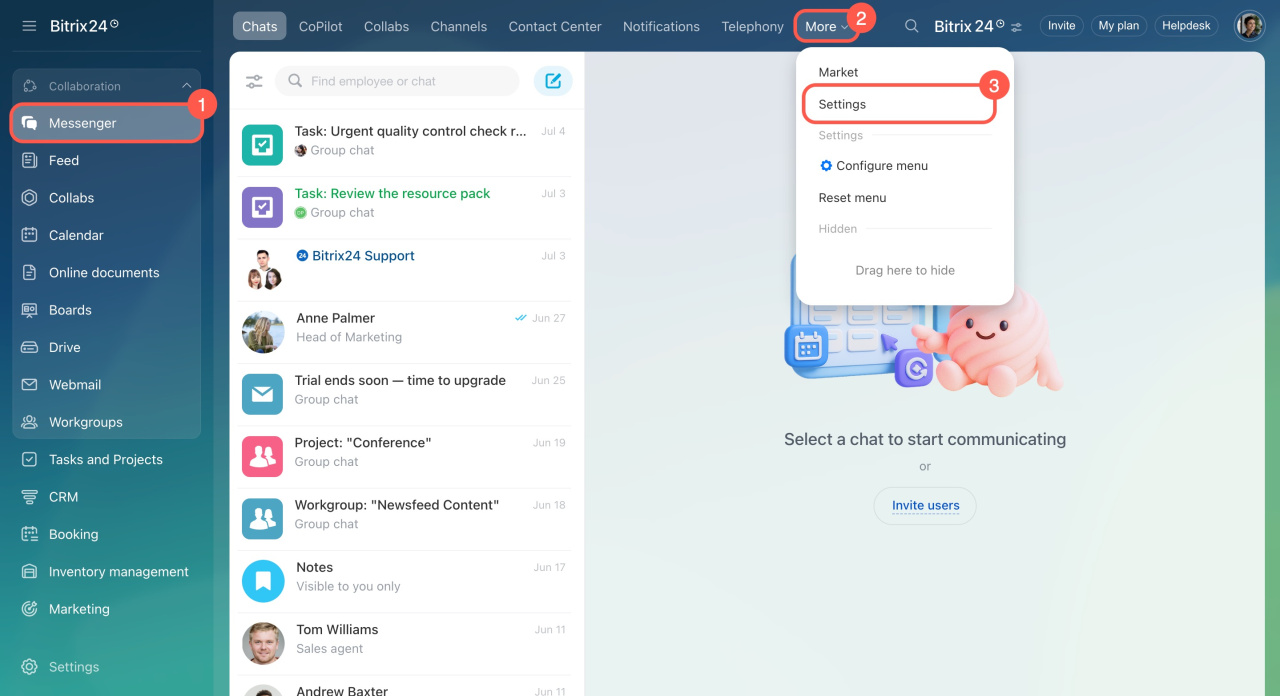Image resolution: width=1280 pixels, height=696 pixels.
Task: Click the Invite button in the top bar
Action: (x=1062, y=26)
